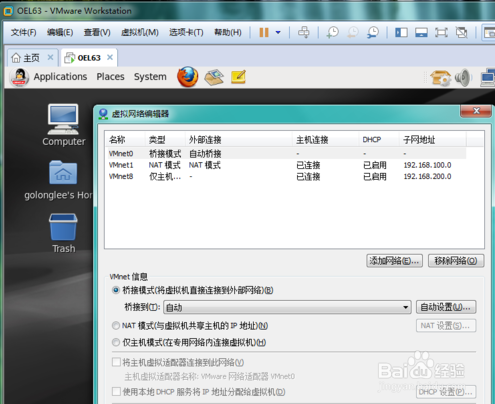Viewport: 495px width, 404px height.
Task: Open the 编辑(E) menu
Action: [x=60, y=32]
